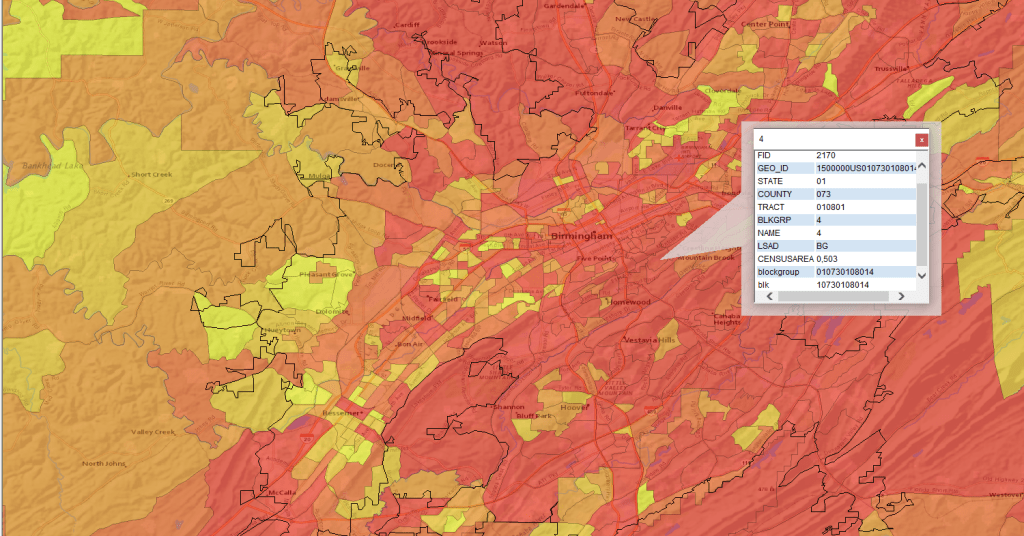Select the GEO_ID row in popup

(x=834, y=168)
